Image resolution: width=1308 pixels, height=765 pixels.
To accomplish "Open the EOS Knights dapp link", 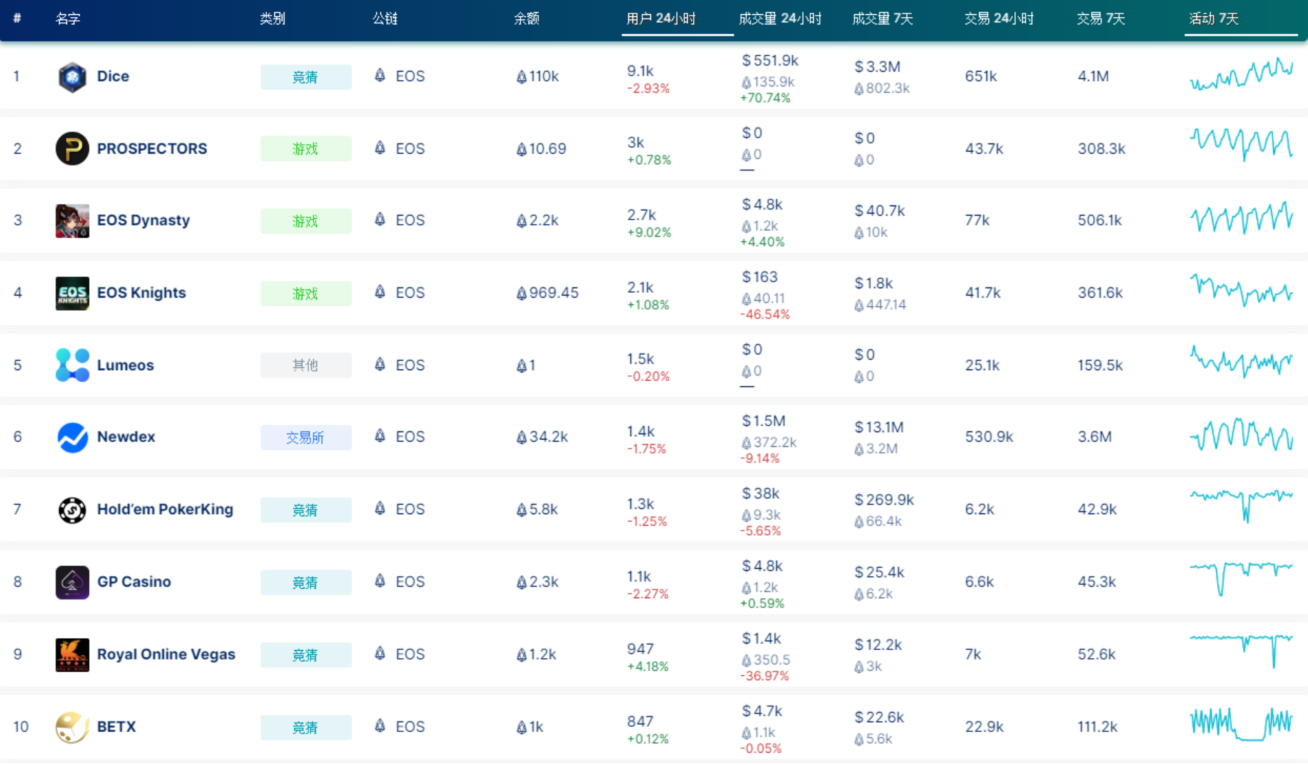I will click(141, 293).
